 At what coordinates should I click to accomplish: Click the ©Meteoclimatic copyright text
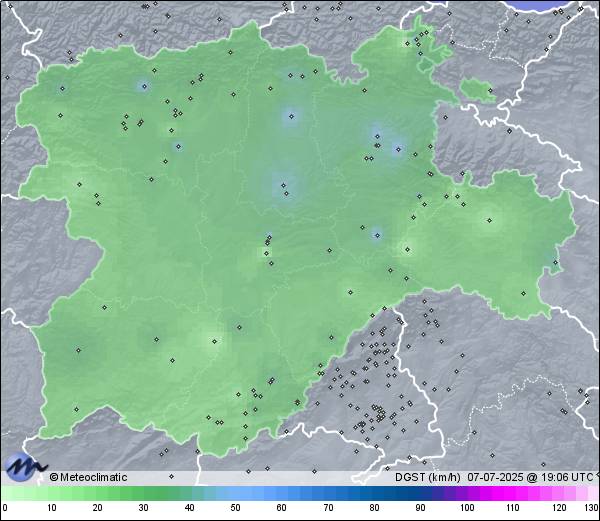coord(88,477)
